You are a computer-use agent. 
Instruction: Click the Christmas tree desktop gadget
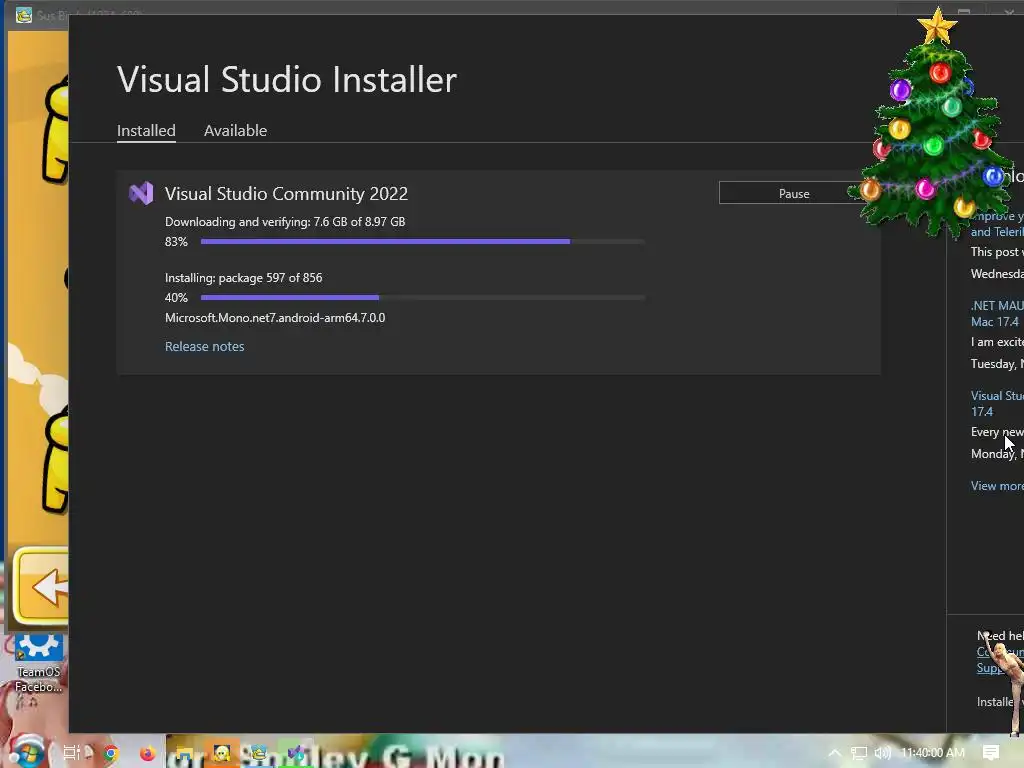click(934, 124)
